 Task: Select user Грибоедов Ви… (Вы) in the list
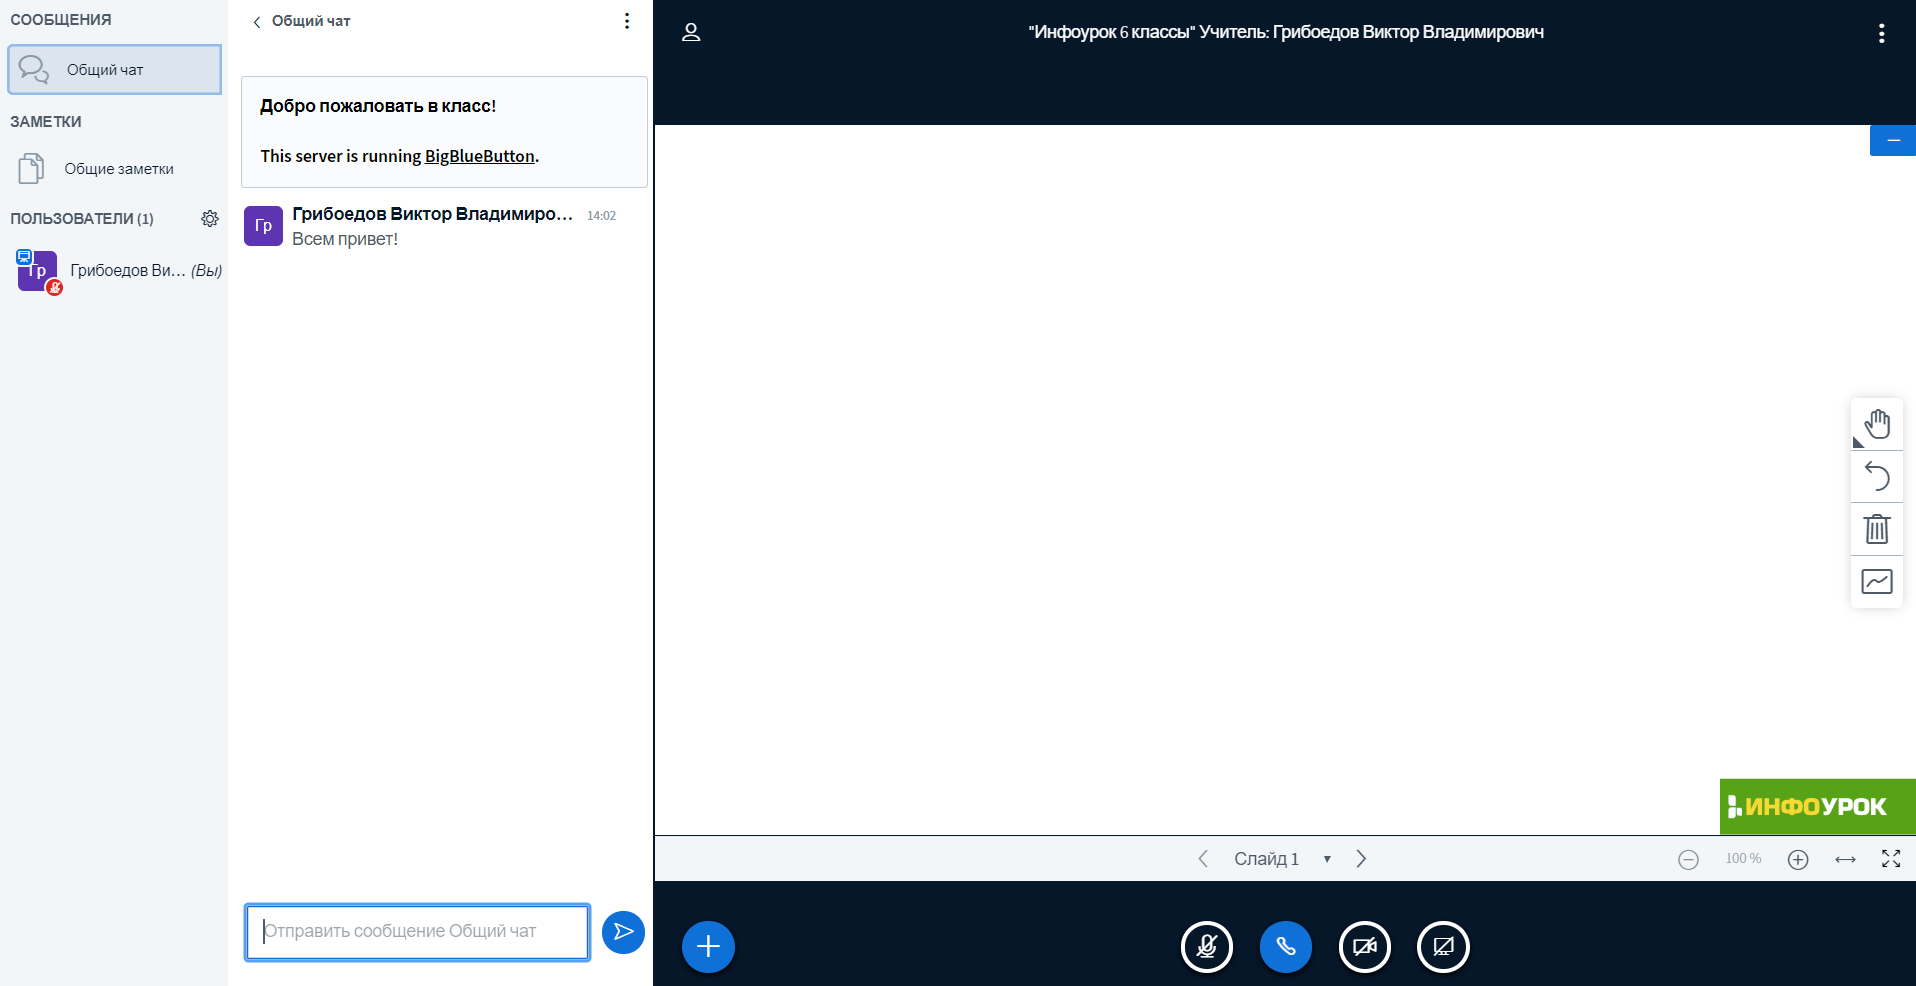(x=118, y=271)
